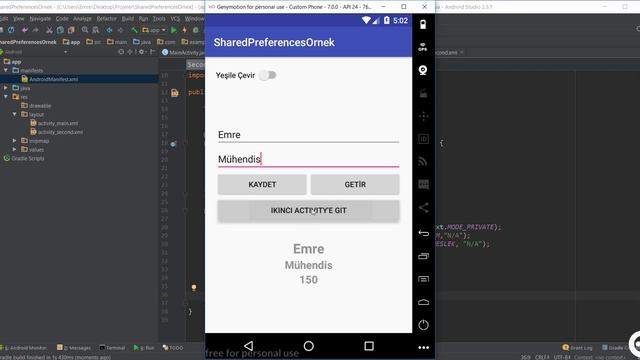
Task: Click the Emre name input field
Action: (309, 135)
